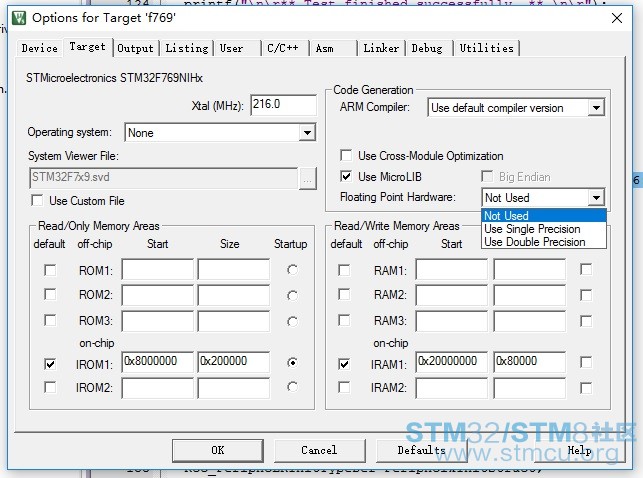This screenshot has width=643, height=478.
Task: Click the IRAM1 Start address field
Action: click(x=451, y=362)
